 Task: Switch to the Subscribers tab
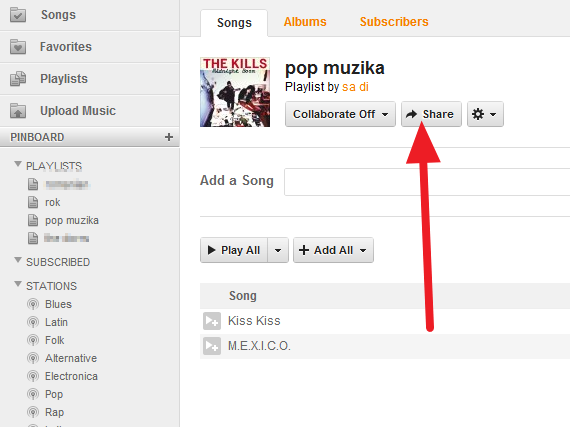[394, 22]
